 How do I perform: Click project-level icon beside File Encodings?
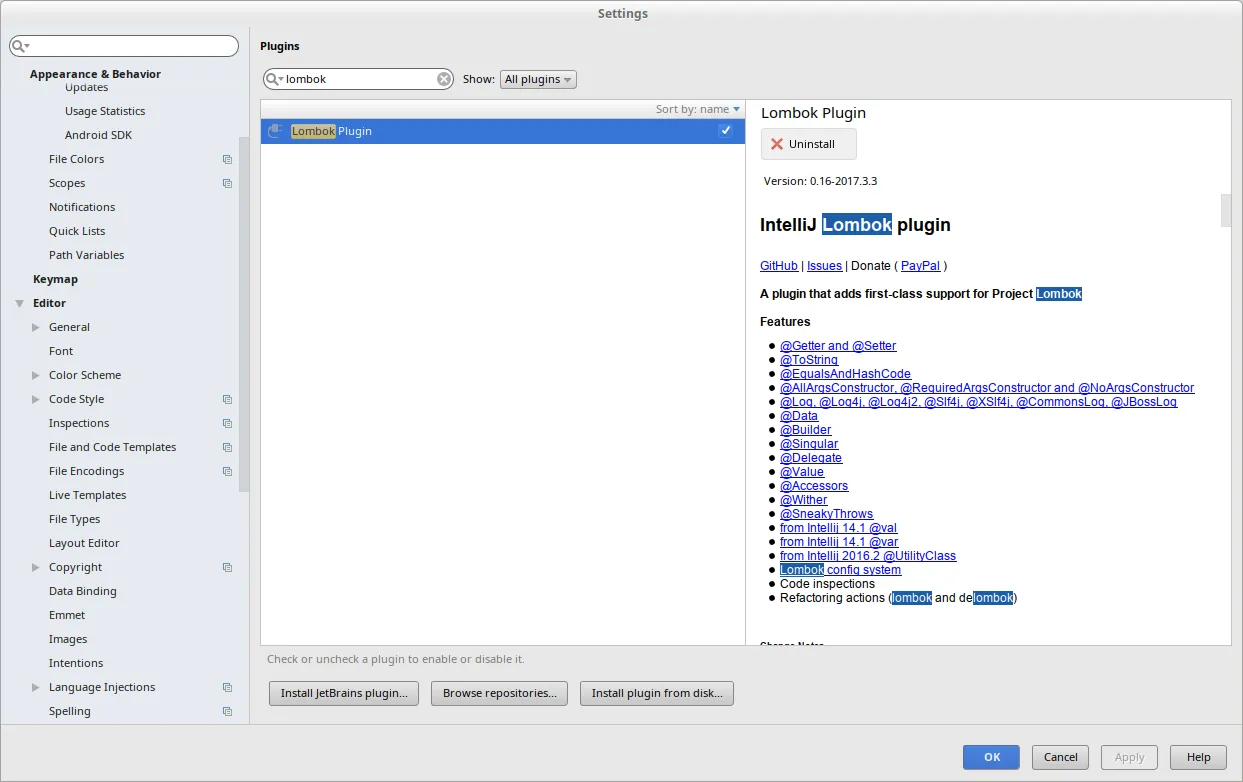[x=227, y=471]
